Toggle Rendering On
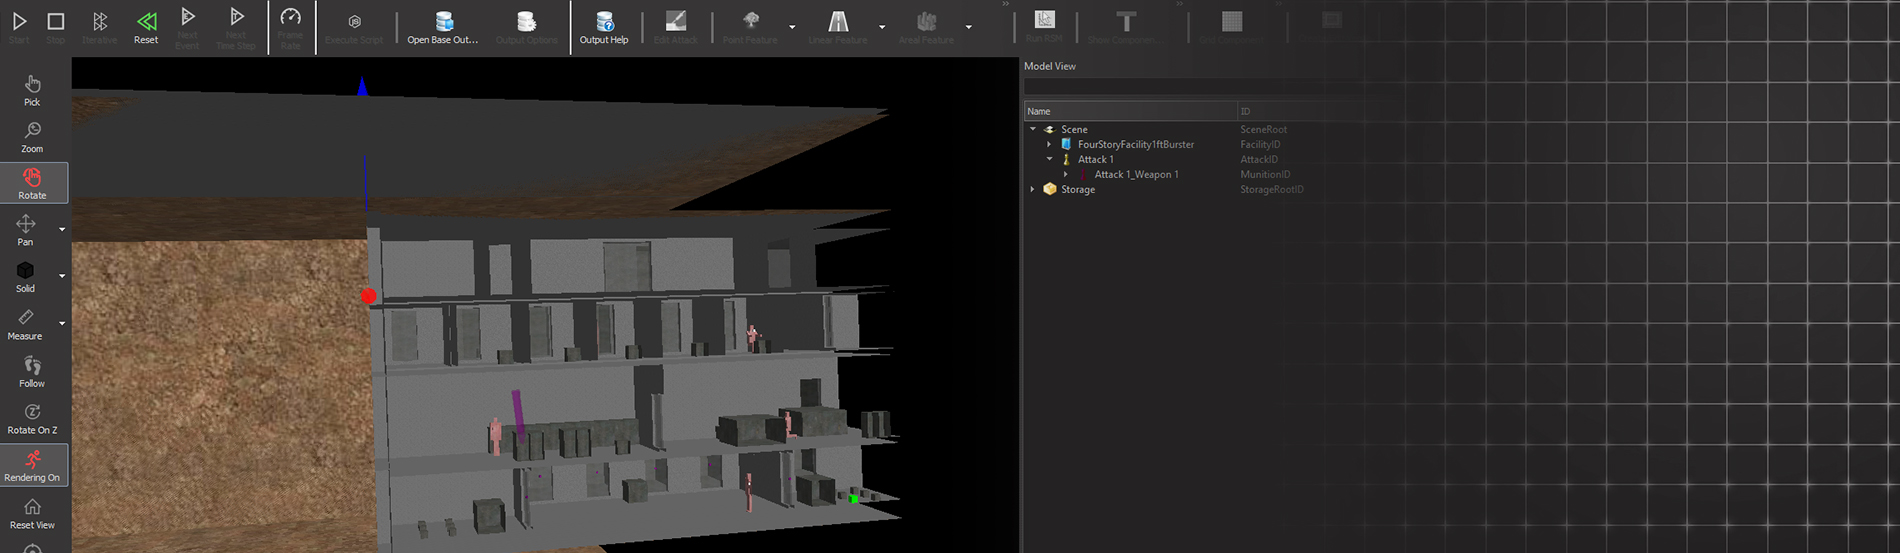The height and width of the screenshot is (553, 1900). (x=32, y=466)
